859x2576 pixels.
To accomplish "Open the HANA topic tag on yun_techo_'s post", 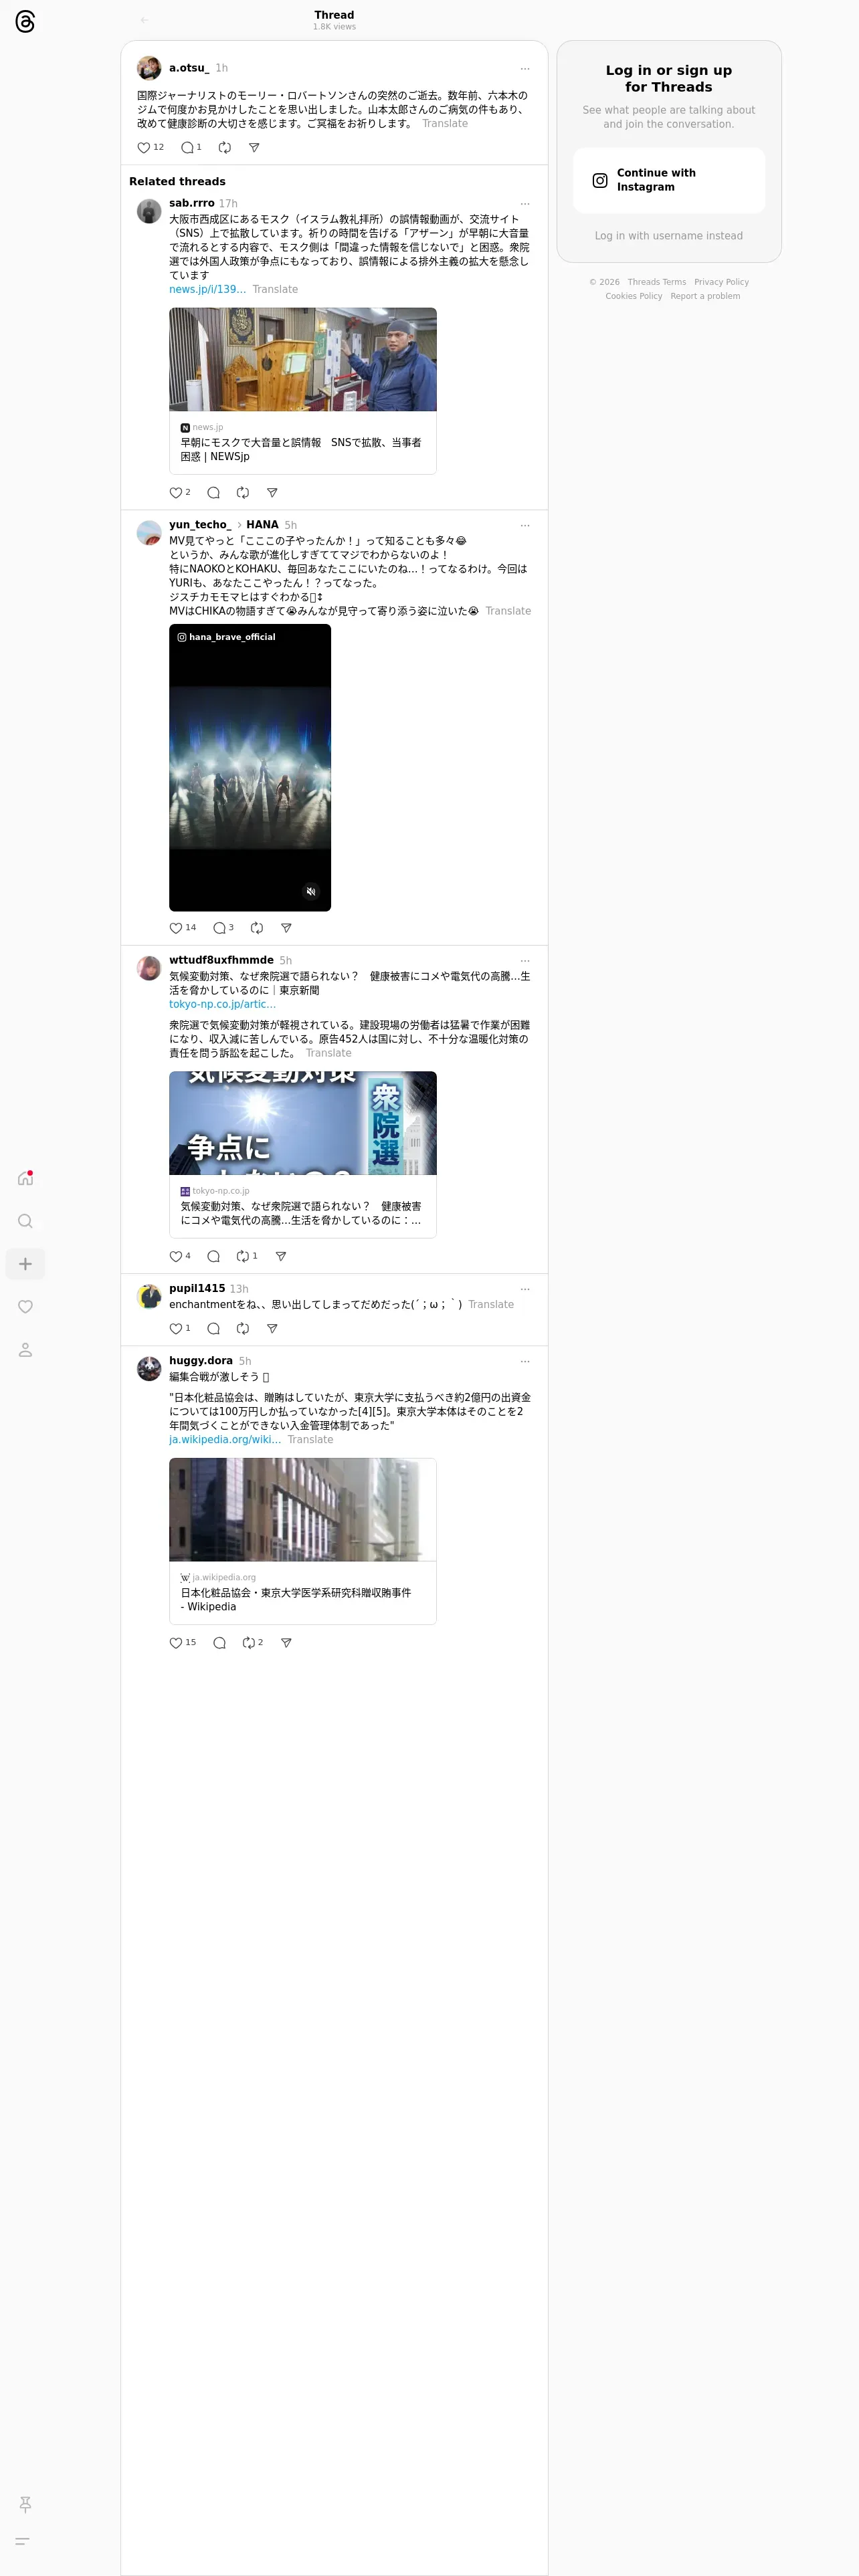I will (262, 525).
